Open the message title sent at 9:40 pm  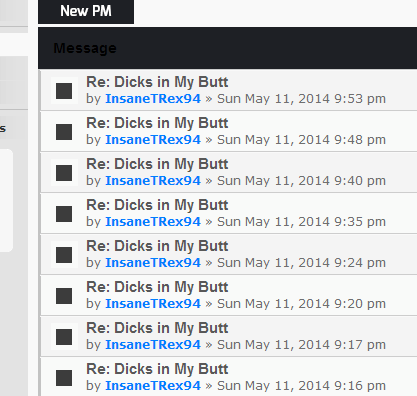(x=157, y=164)
